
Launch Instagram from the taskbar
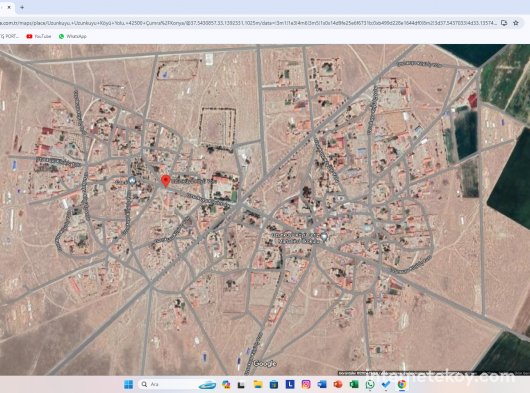(x=306, y=384)
